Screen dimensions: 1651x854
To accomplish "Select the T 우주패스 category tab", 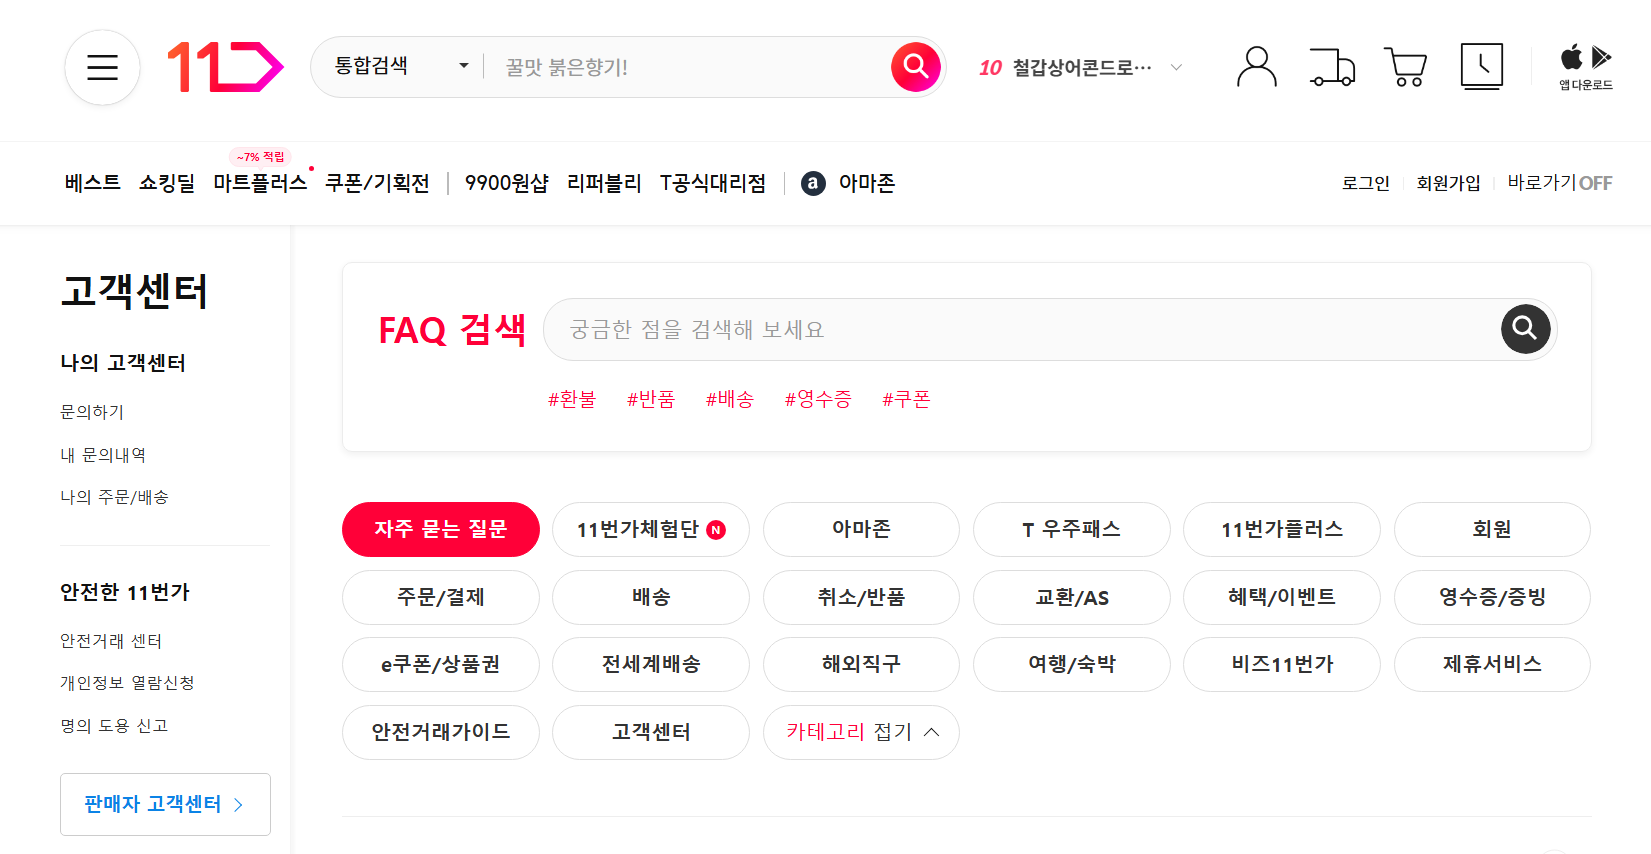I will [x=1072, y=529].
